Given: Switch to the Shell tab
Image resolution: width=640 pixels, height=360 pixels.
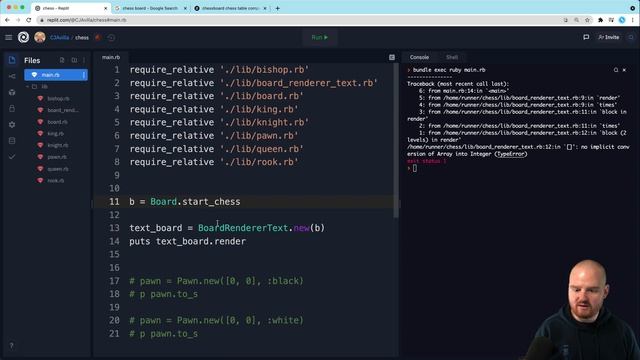Looking at the screenshot, I should 452,57.
